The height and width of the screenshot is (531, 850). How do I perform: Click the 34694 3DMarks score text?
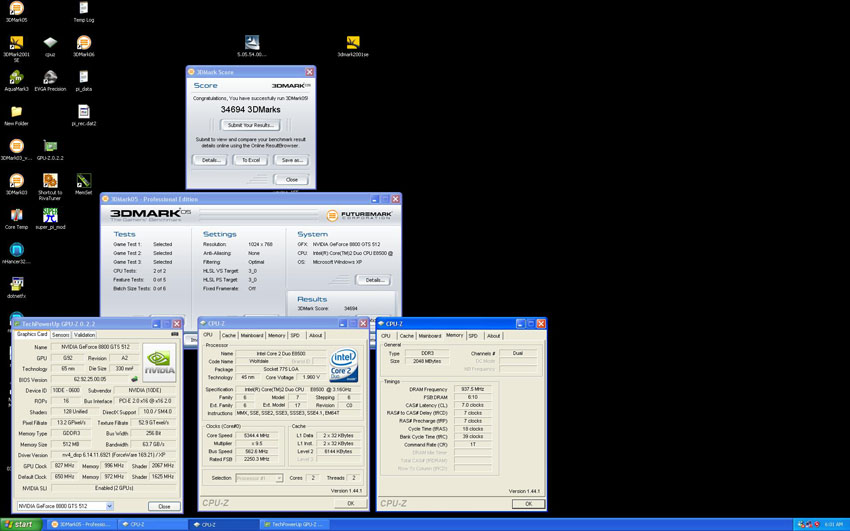[x=250, y=109]
